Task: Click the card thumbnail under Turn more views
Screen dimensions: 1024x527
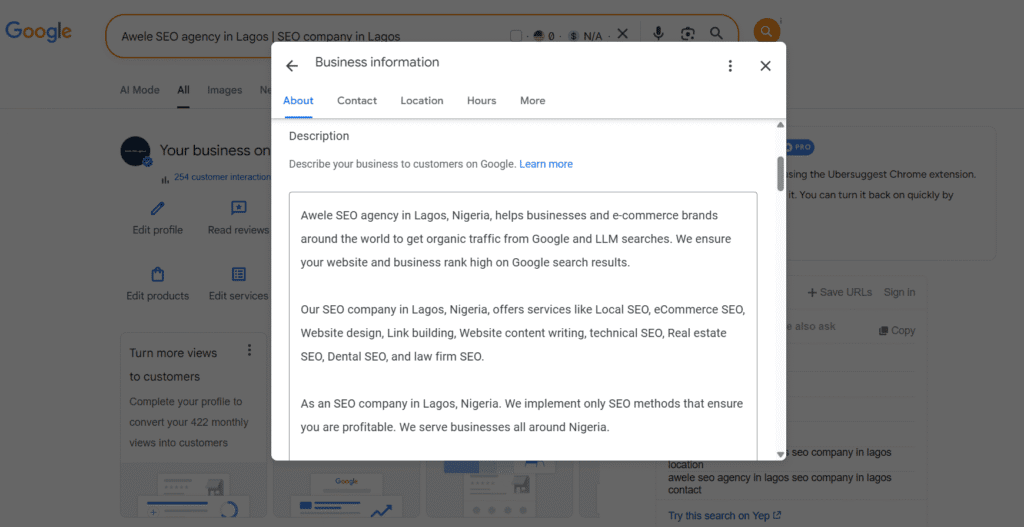Action: tap(193, 490)
